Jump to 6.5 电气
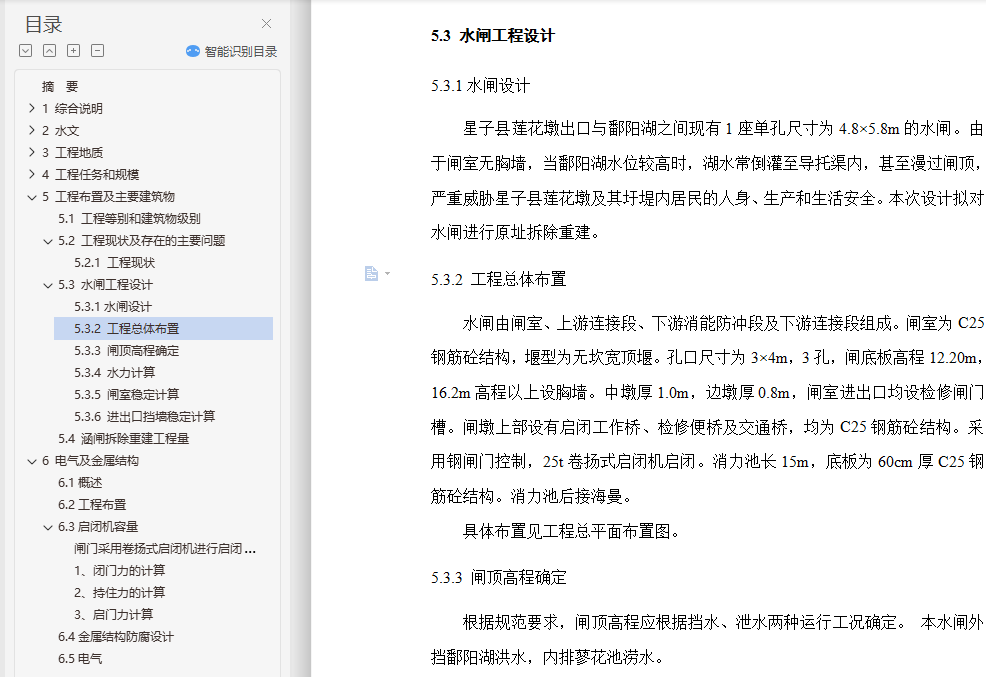The height and width of the screenshot is (677, 986). coord(80,659)
